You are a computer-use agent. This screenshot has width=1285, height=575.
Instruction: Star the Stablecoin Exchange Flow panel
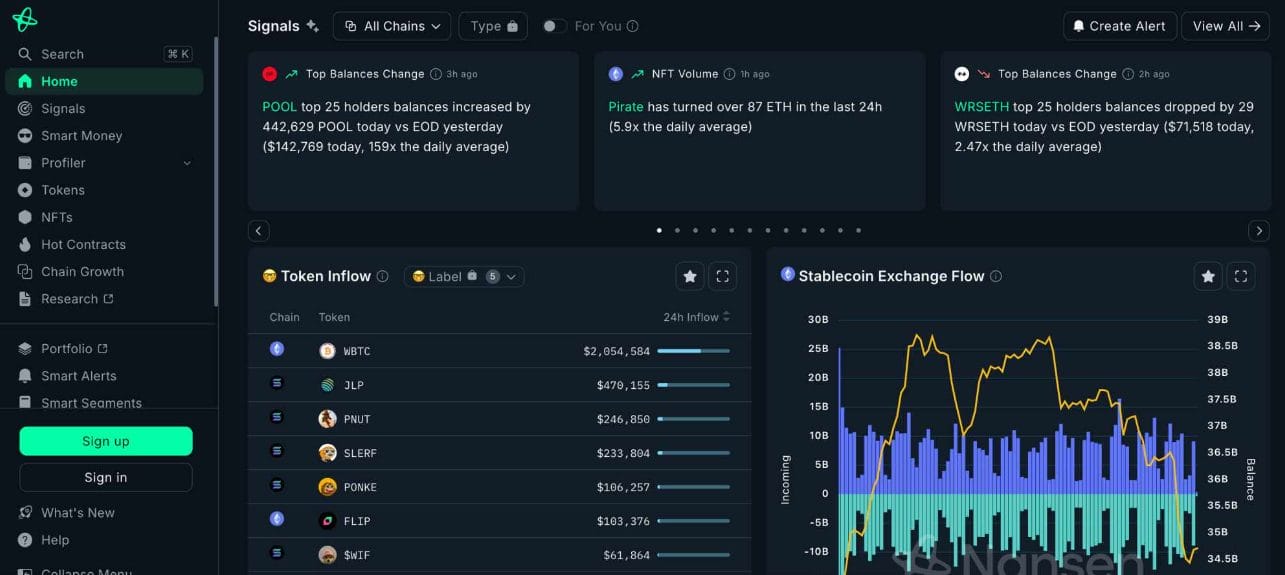coord(1208,276)
